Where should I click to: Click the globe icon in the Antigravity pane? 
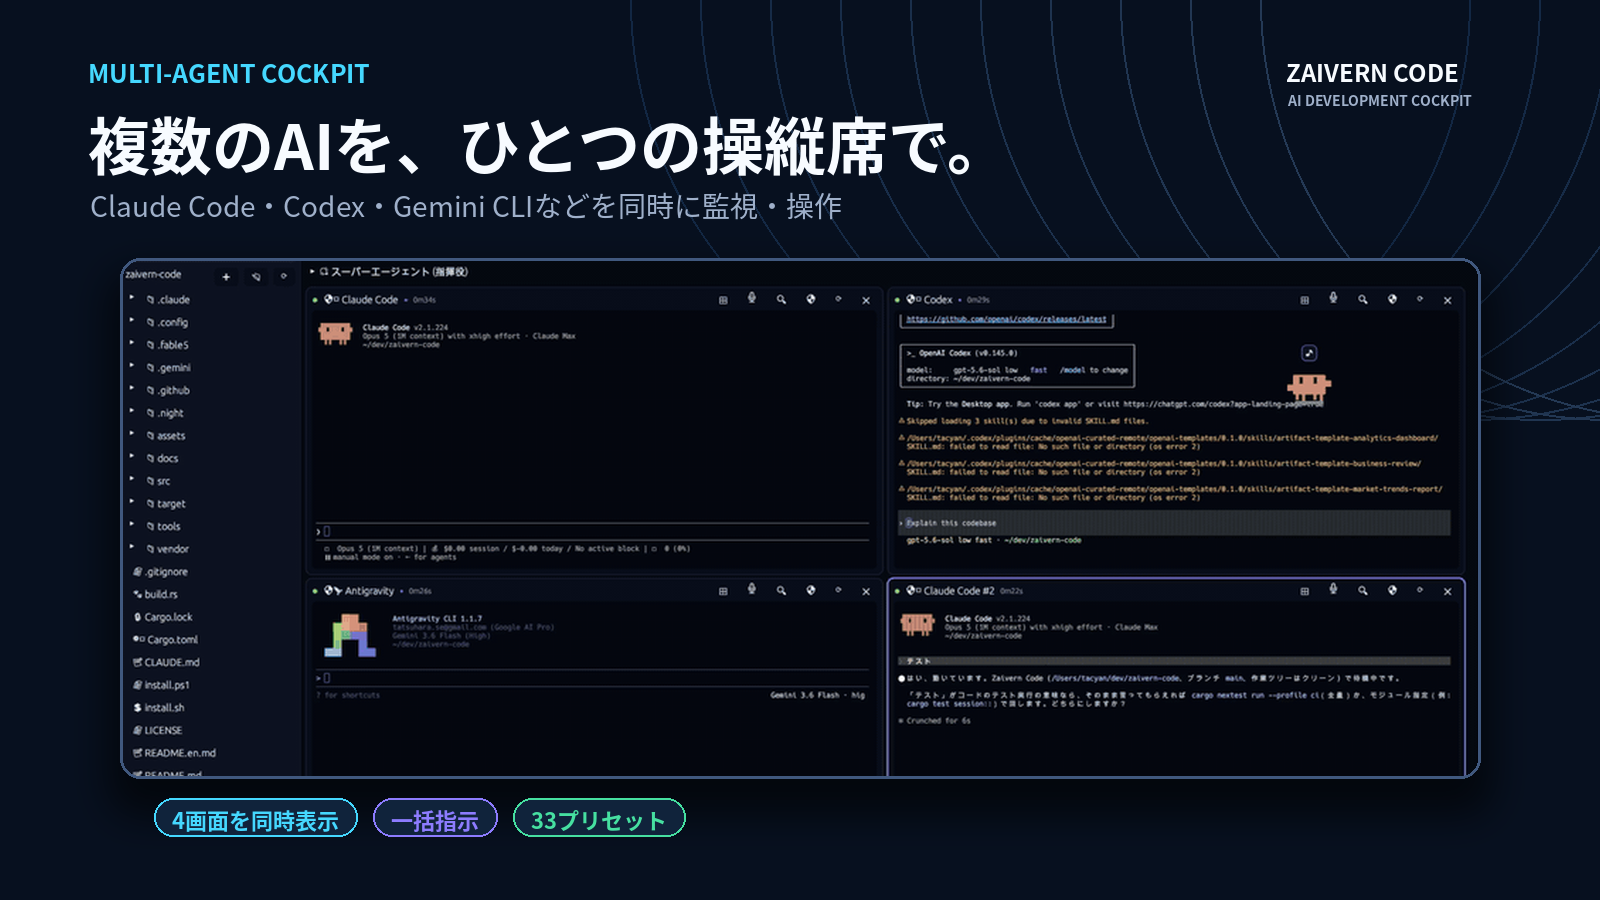811,590
